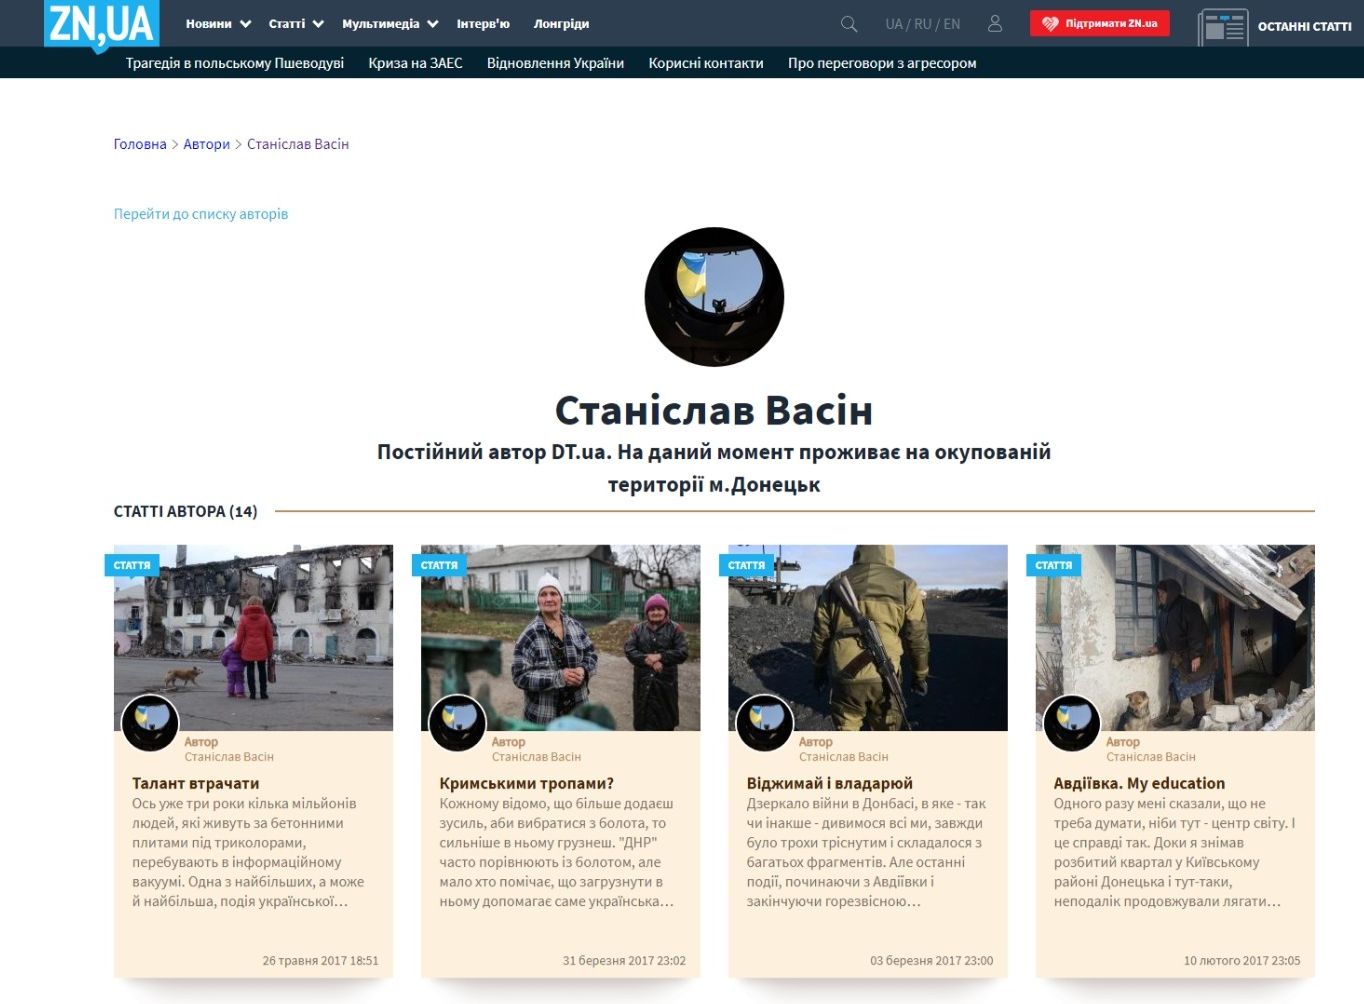
Task: Open the Новини menu
Action: (x=208, y=24)
